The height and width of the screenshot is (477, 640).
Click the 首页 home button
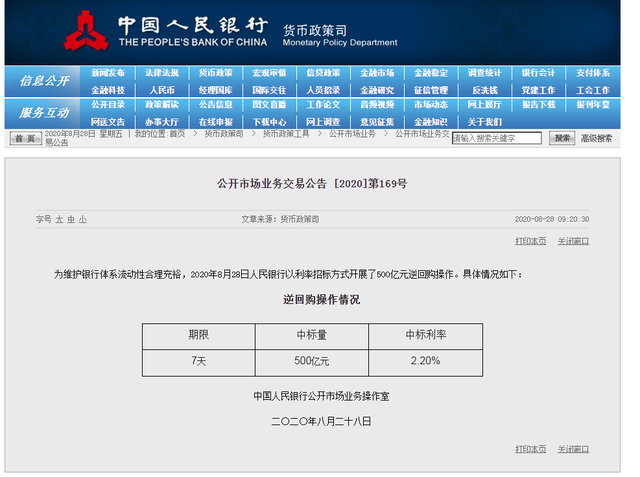click(x=25, y=139)
